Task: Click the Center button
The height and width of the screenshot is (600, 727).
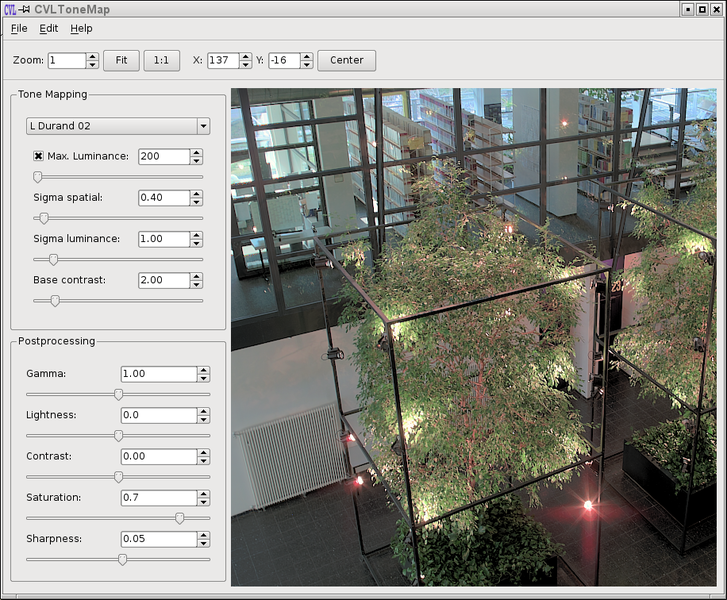Action: click(346, 60)
